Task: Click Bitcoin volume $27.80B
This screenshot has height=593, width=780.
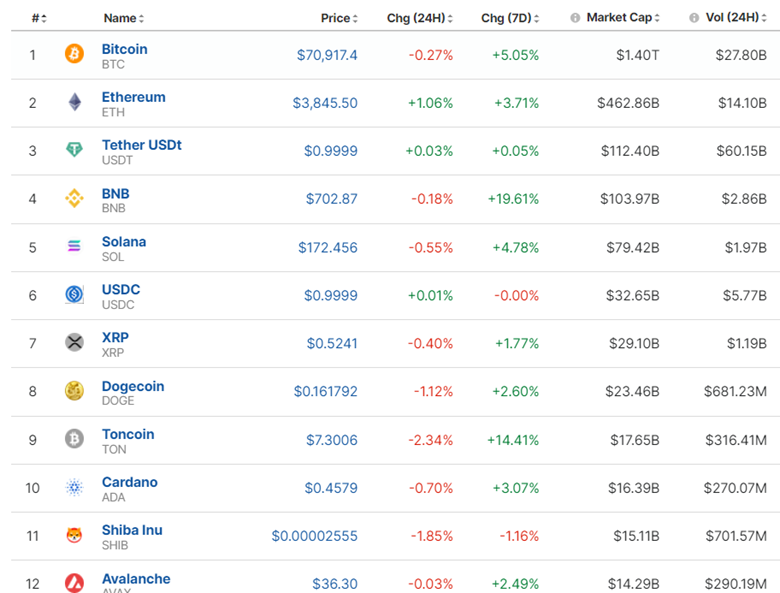Action: tap(741, 55)
